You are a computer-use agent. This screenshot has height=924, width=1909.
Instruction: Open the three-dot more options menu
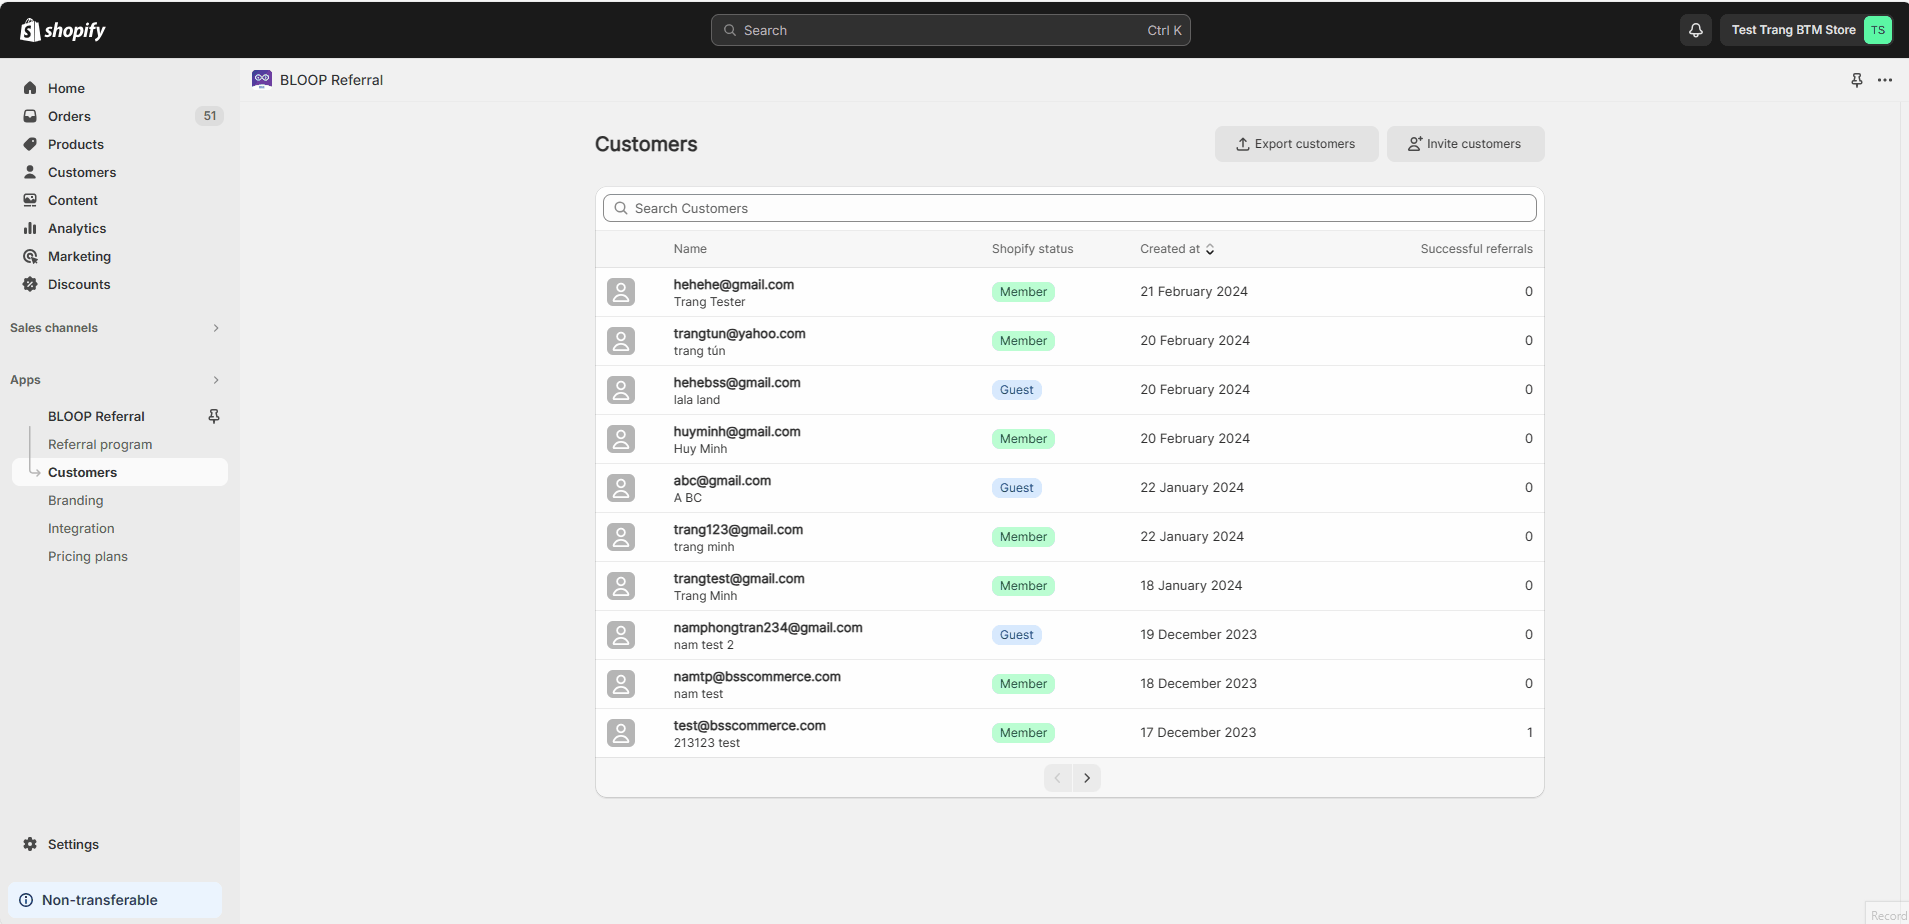point(1884,80)
